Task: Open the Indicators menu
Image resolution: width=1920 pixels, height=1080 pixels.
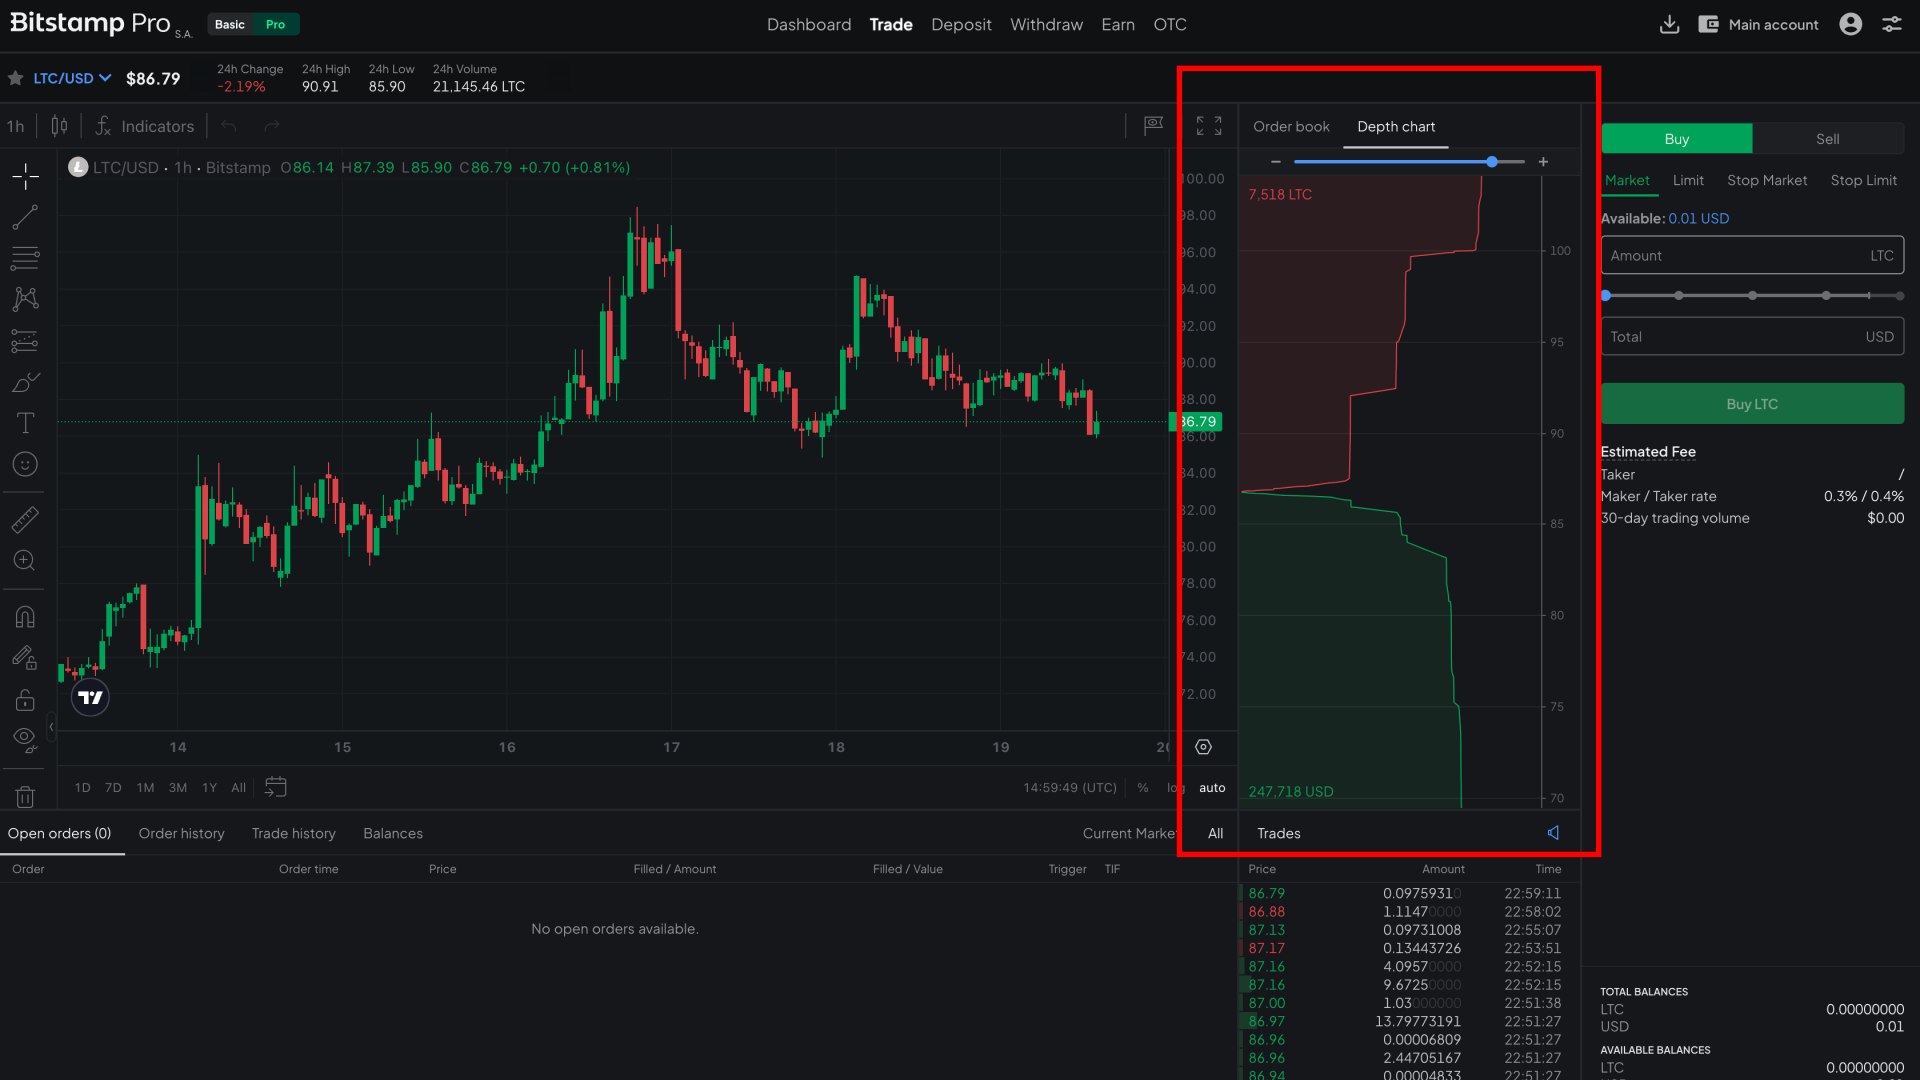Action: pyautogui.click(x=145, y=126)
